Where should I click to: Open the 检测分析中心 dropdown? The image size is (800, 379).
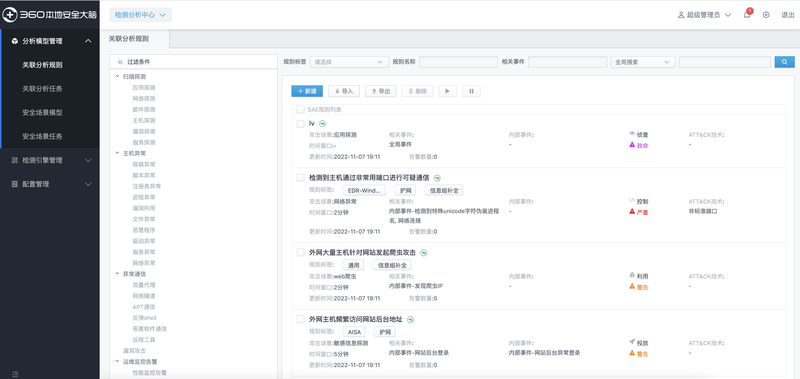[141, 15]
